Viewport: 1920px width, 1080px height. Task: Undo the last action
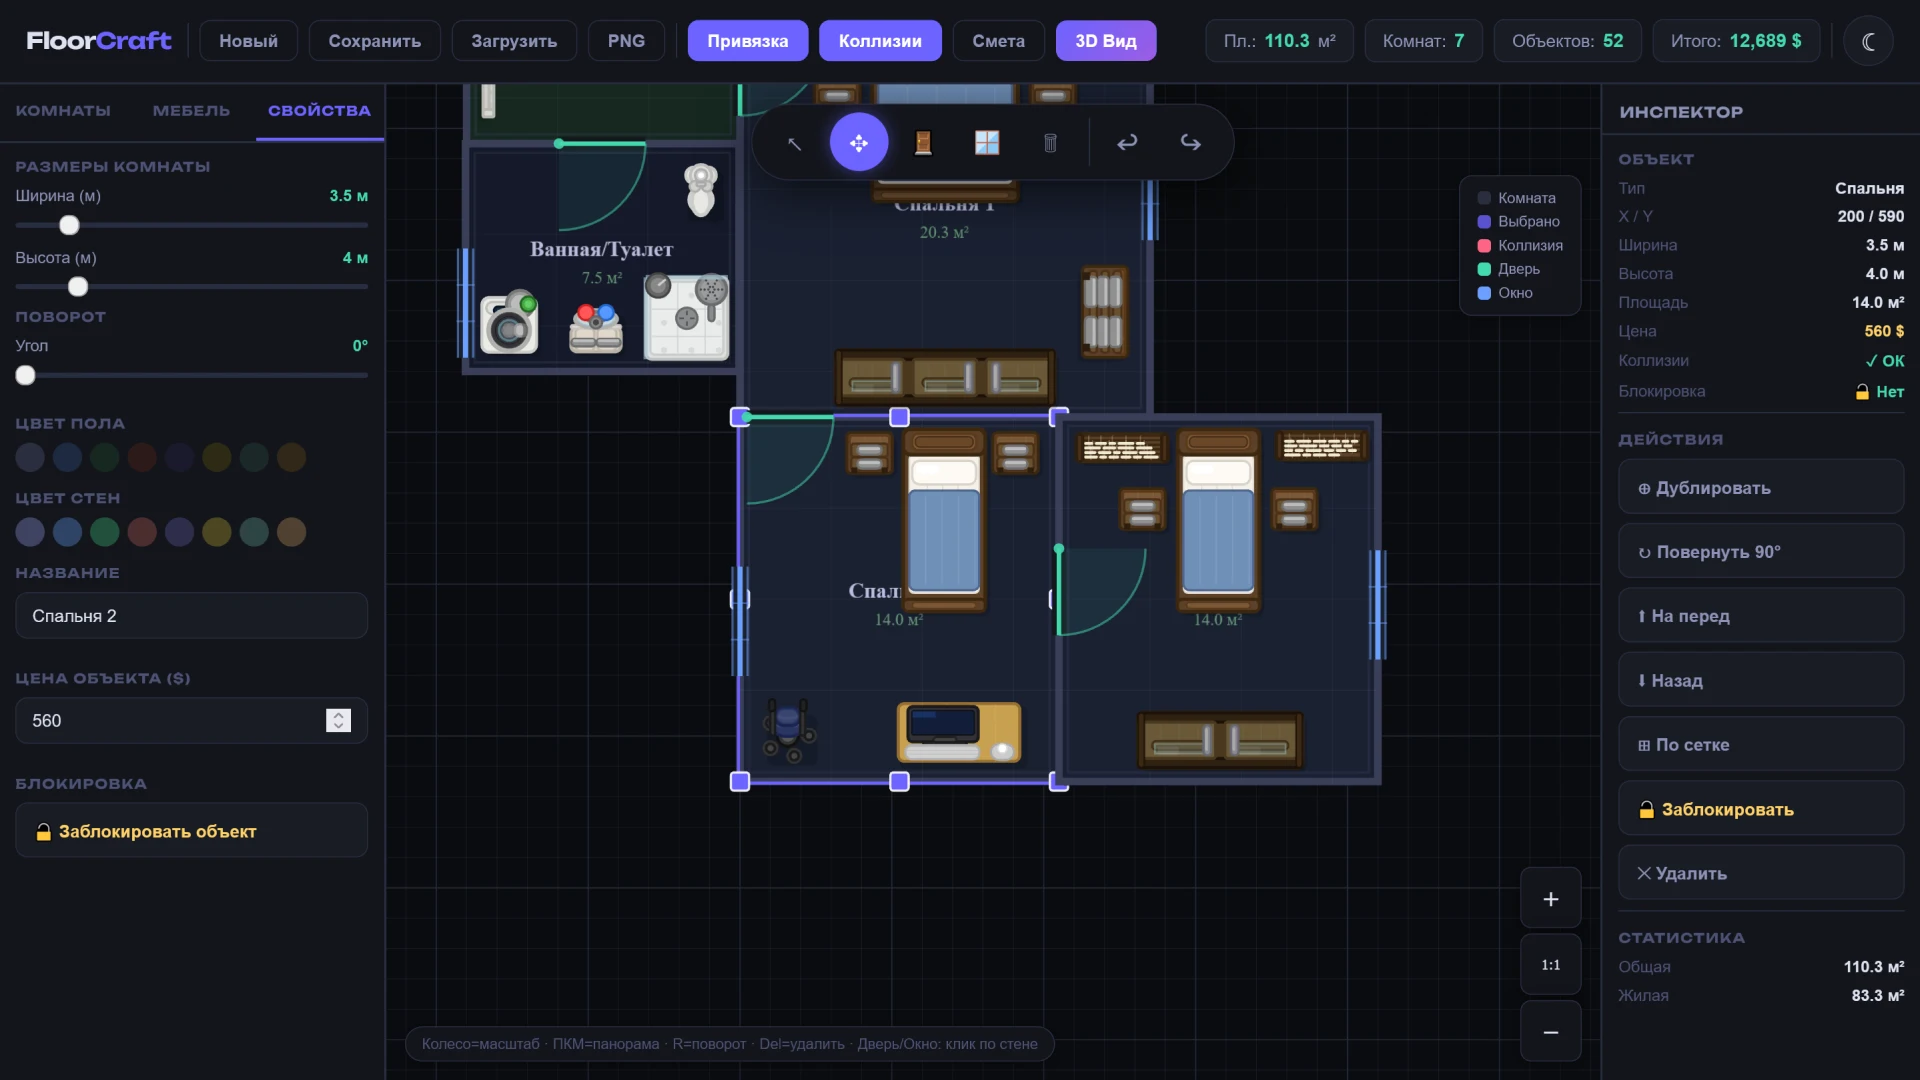1127,143
